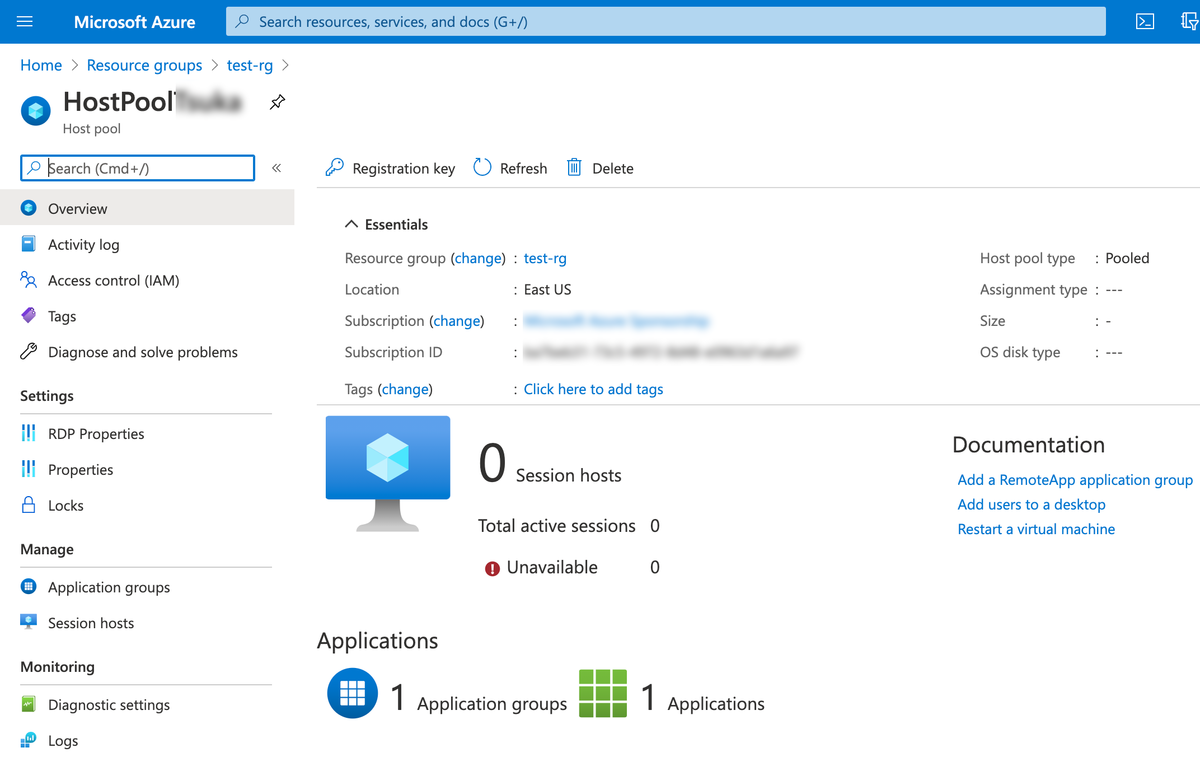The image size is (1200, 757).
Task: Click the Registration key button label
Action: (404, 168)
